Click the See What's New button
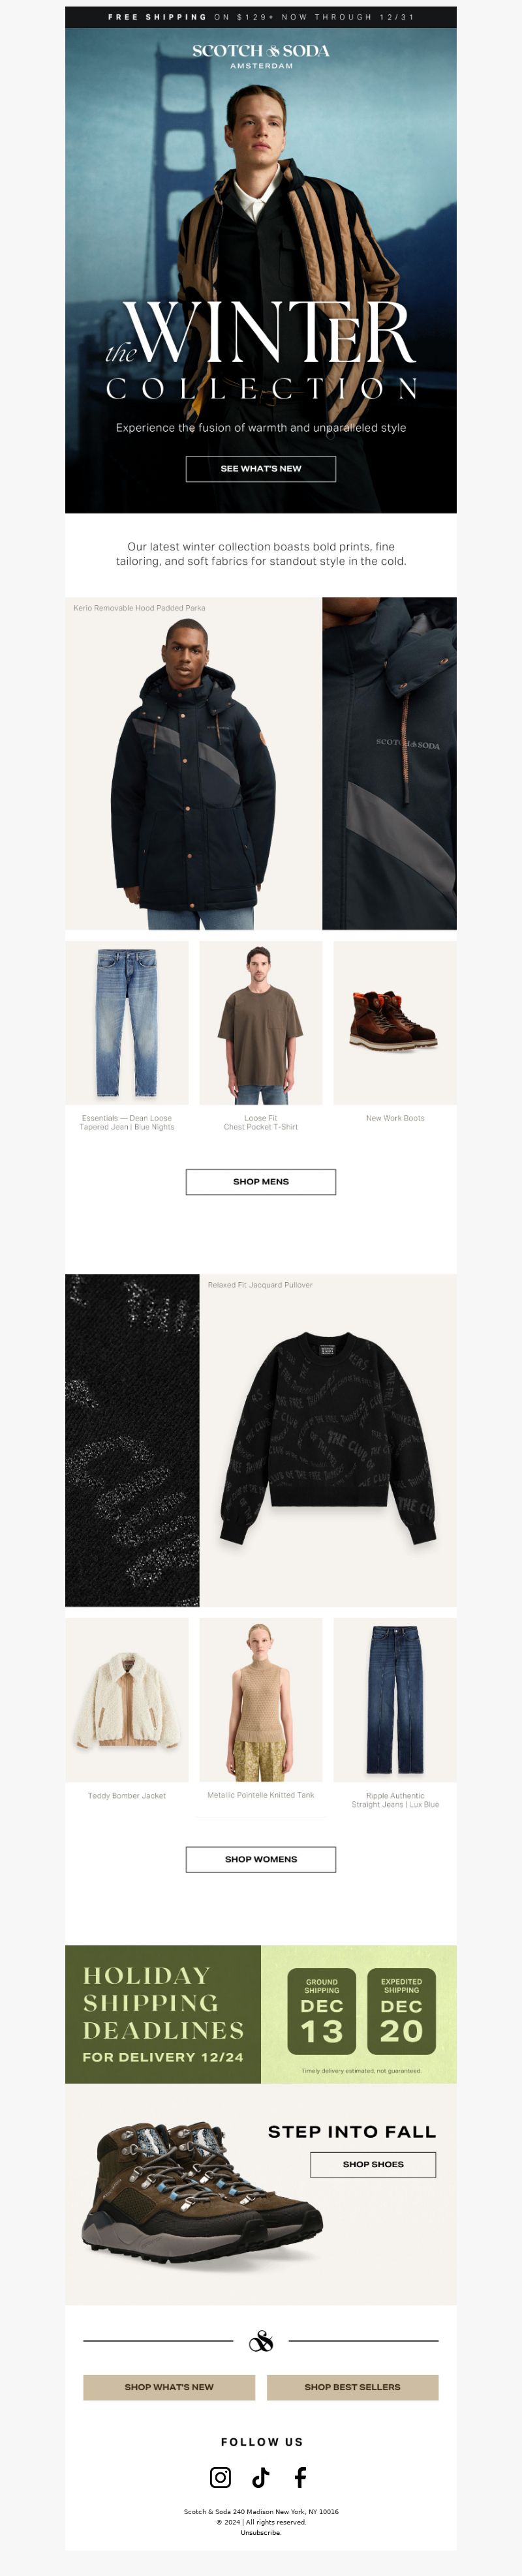The width and height of the screenshot is (522, 2576). pos(261,468)
